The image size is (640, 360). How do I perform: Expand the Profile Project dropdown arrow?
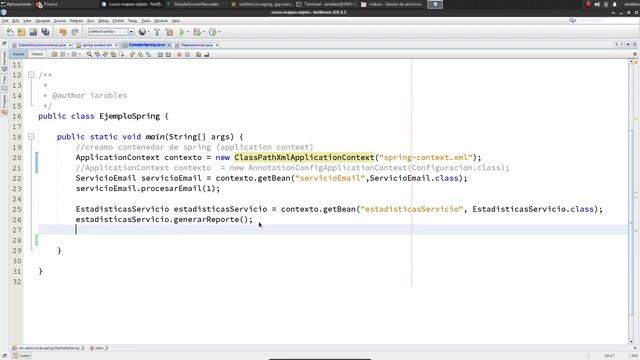click(x=220, y=32)
